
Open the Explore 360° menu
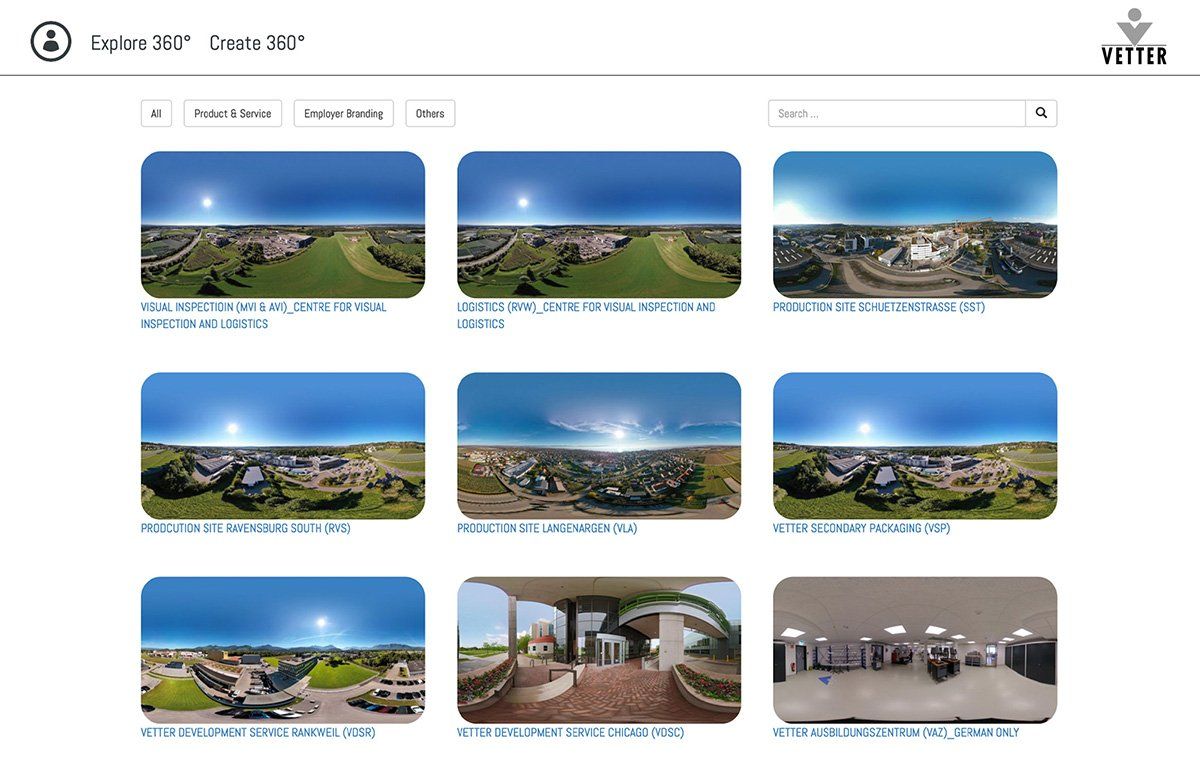[x=141, y=43]
